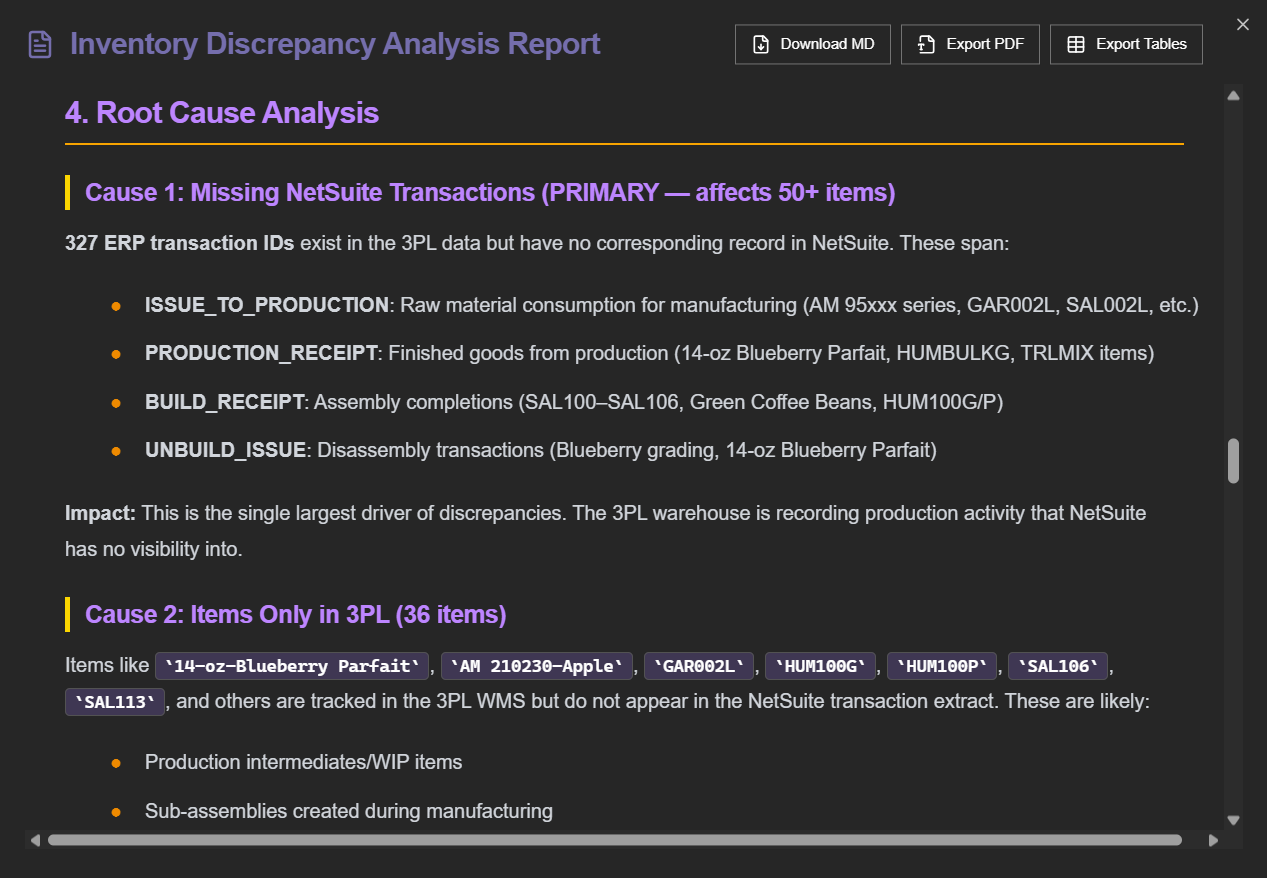Viewport: 1267px width, 878px height.
Task: Click the horizontal scrollbar thumb
Action: (614, 840)
